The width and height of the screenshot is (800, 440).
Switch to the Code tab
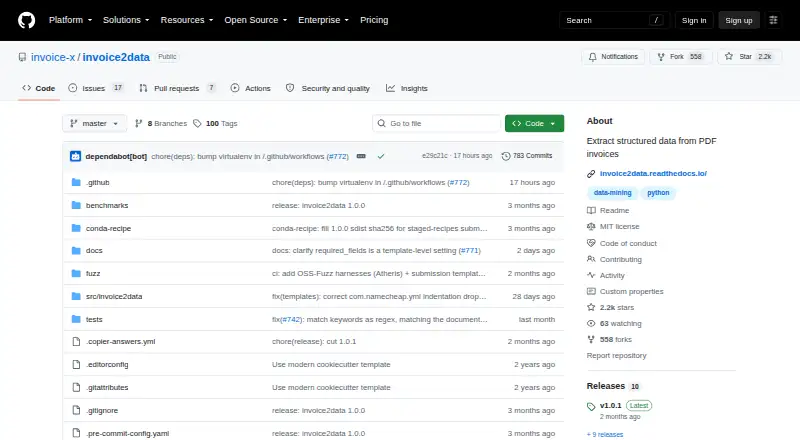click(x=39, y=88)
